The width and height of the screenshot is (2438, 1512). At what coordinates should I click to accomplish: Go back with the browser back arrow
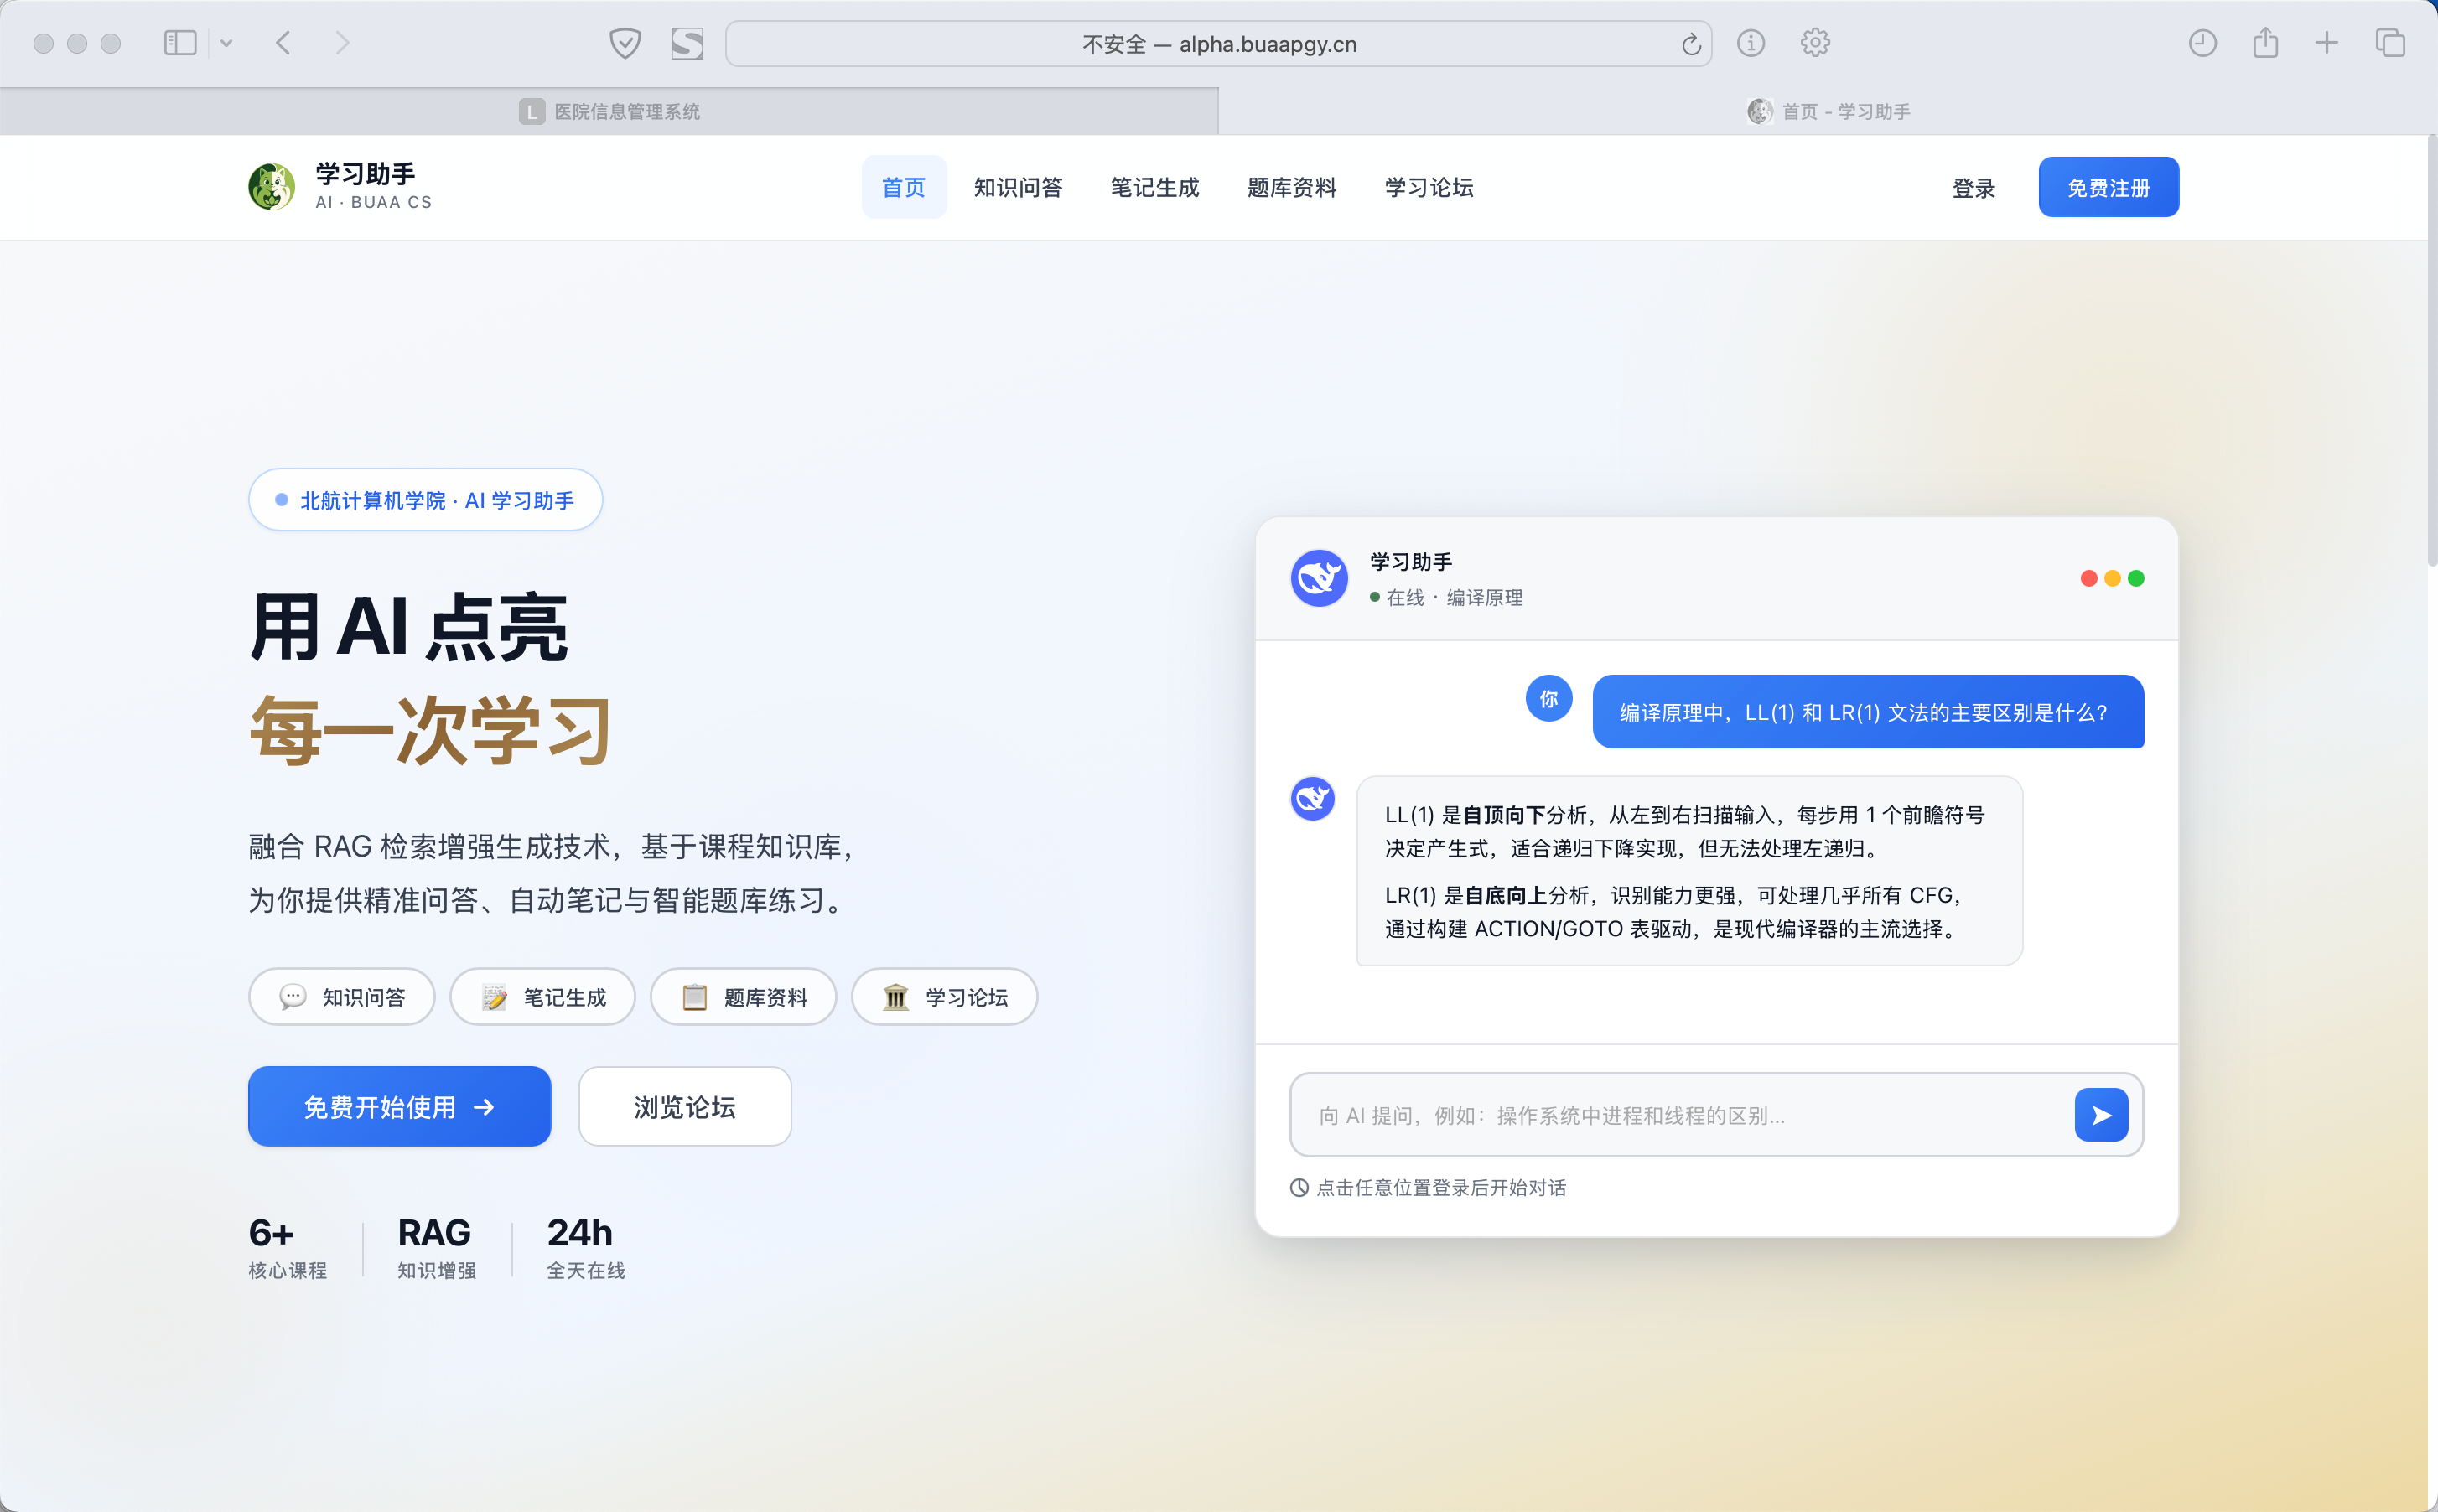pyautogui.click(x=284, y=43)
